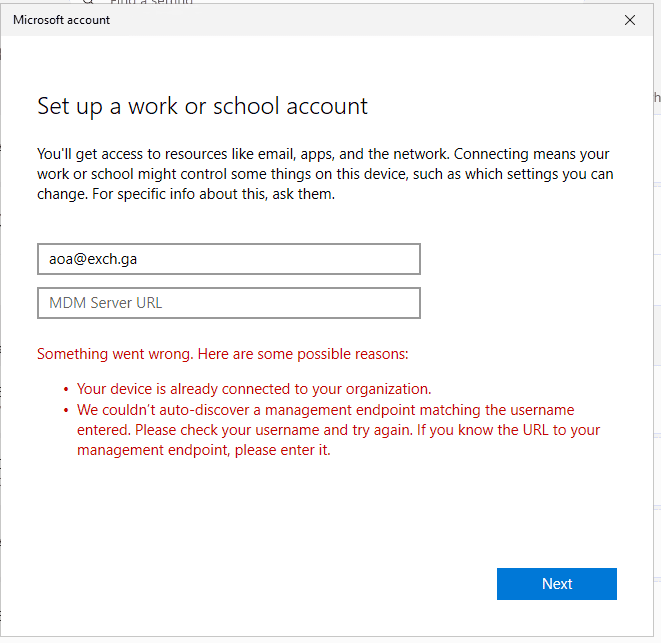The width and height of the screenshot is (661, 643).
Task: Click the email field containing aoa@exch.ga
Action: (229, 259)
